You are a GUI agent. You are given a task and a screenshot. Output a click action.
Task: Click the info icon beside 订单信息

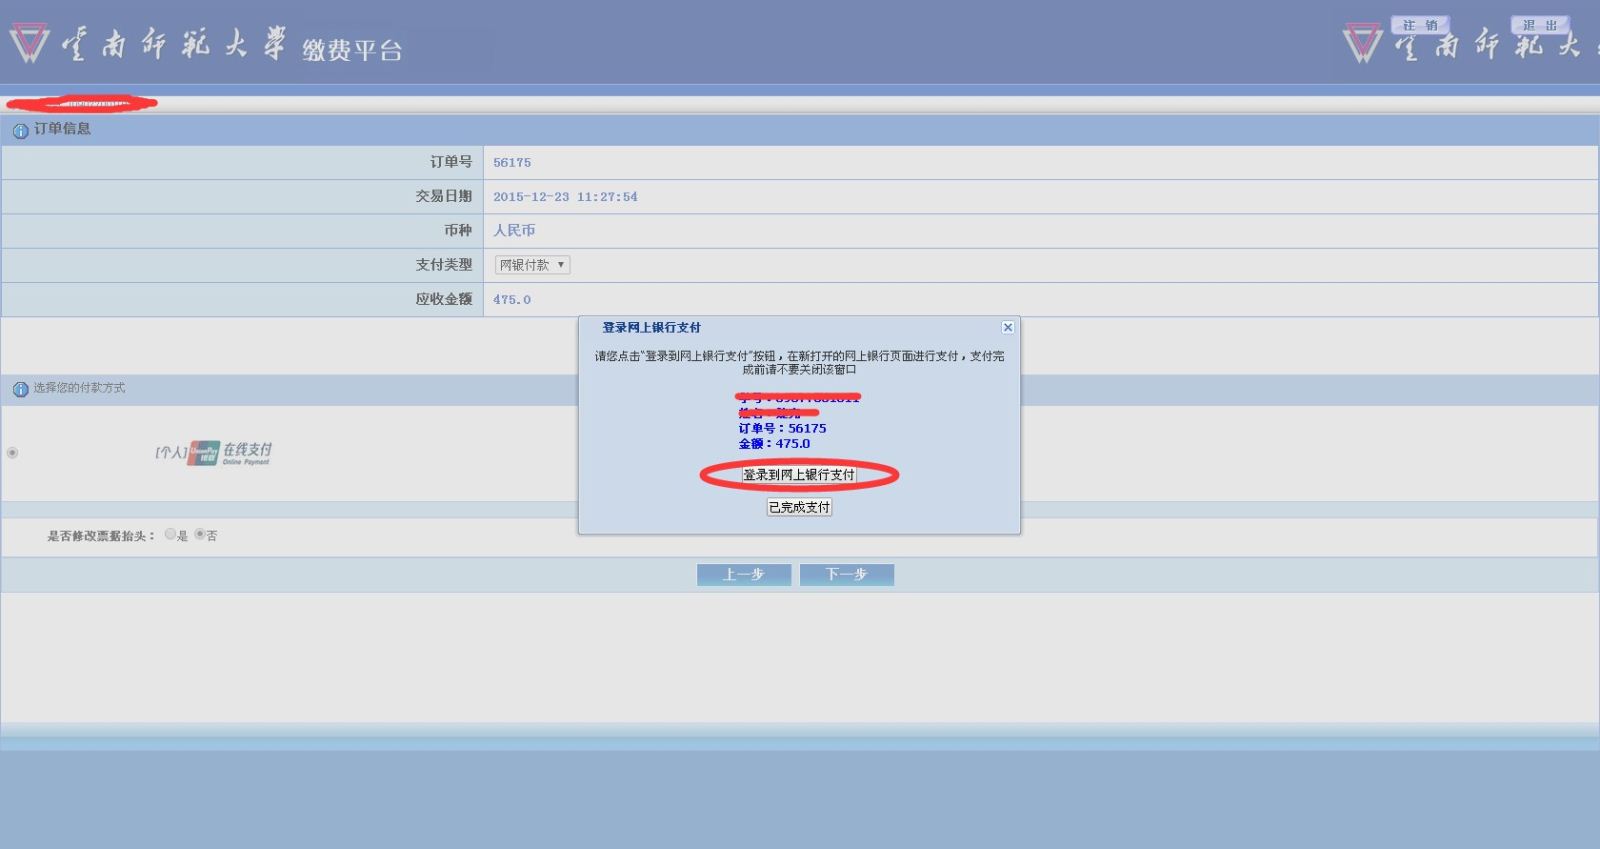pyautogui.click(x=20, y=130)
